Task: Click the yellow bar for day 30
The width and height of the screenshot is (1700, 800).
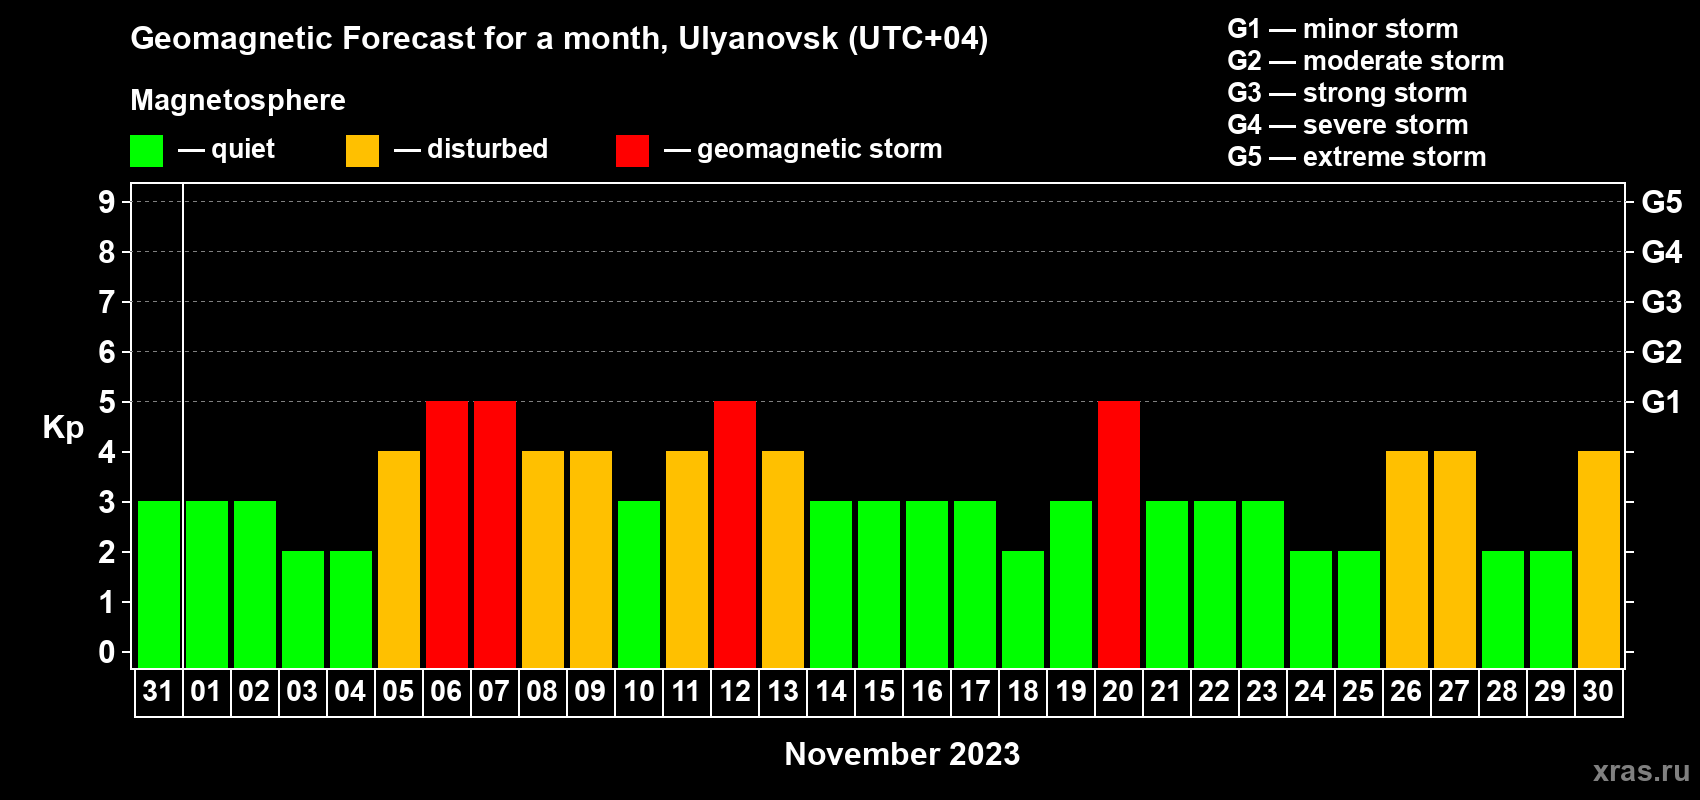Action: (x=1599, y=559)
